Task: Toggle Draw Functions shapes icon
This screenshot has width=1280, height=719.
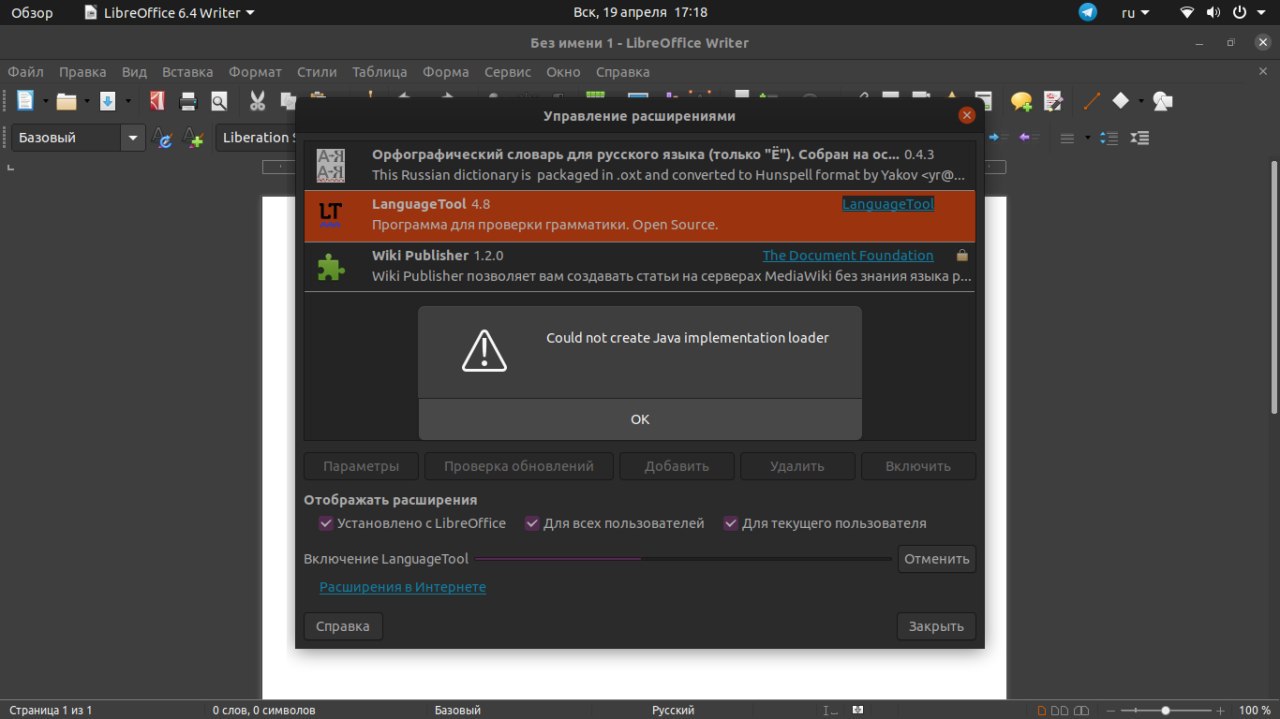Action: (x=1162, y=101)
